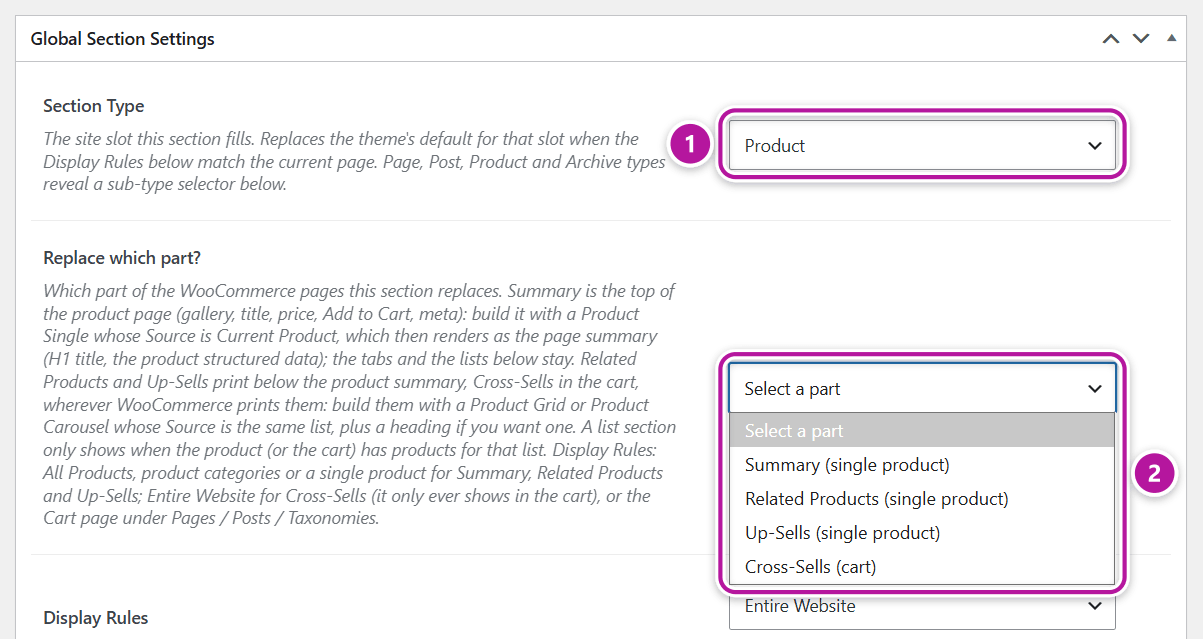Pick 'Cross-Sells (cart)' from the list
The height and width of the screenshot is (639, 1203).
coord(922,567)
